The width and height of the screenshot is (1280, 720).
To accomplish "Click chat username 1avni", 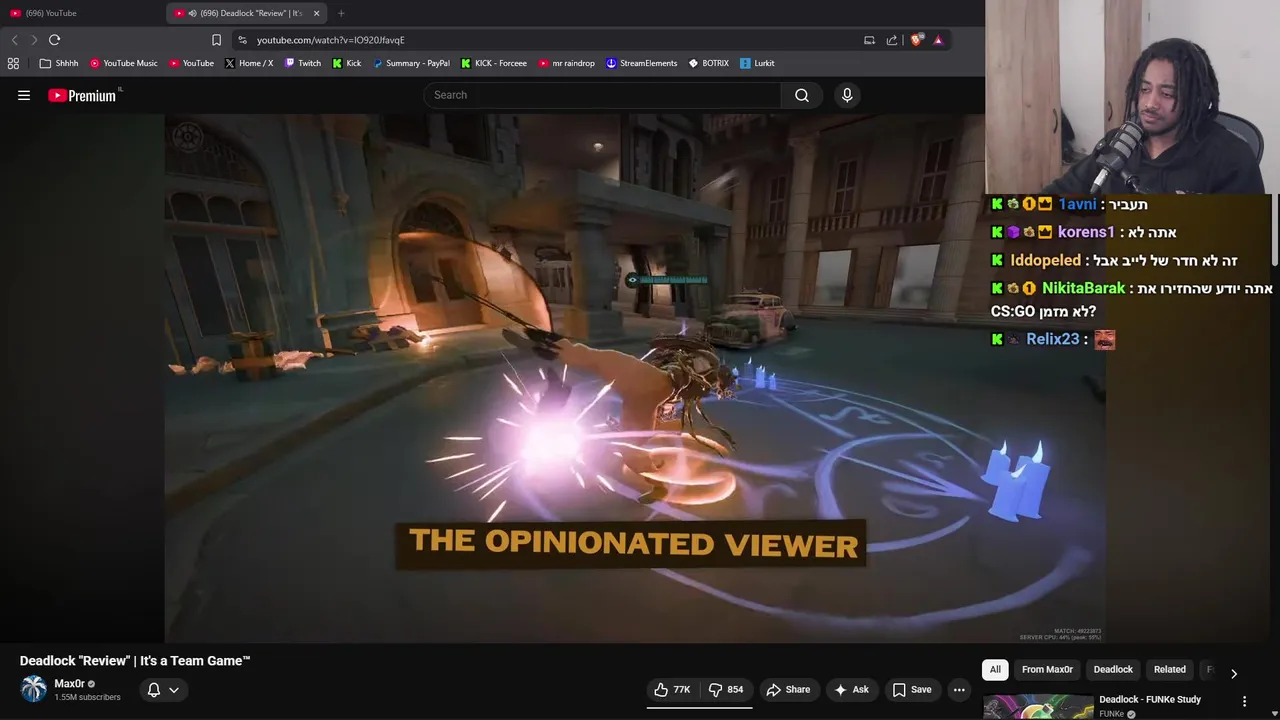I will click(1077, 204).
